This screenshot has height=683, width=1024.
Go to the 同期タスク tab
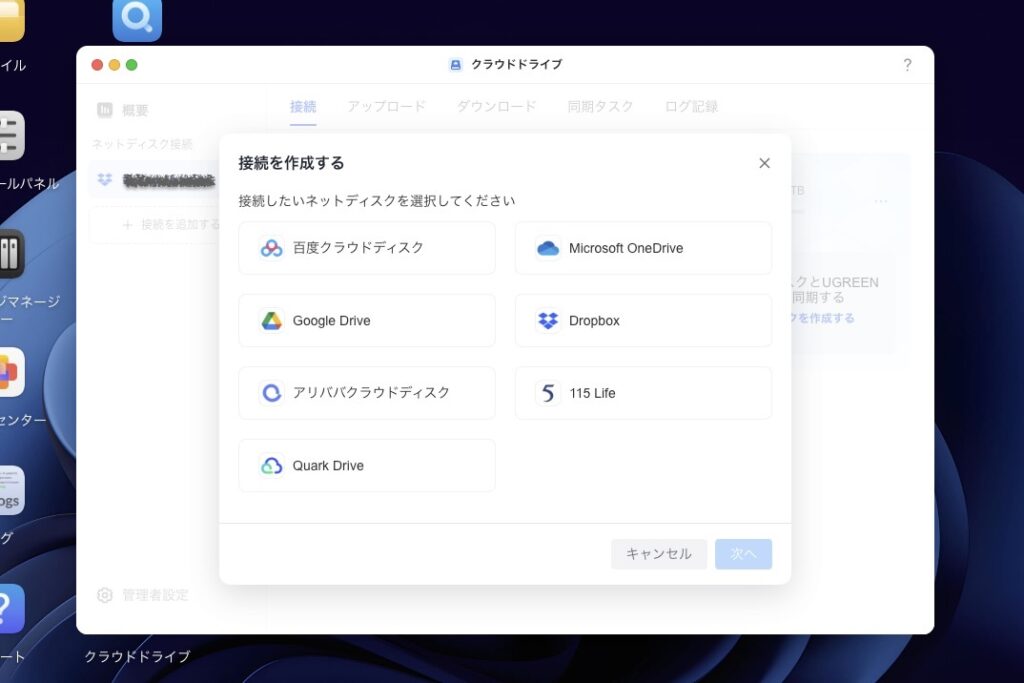600,106
